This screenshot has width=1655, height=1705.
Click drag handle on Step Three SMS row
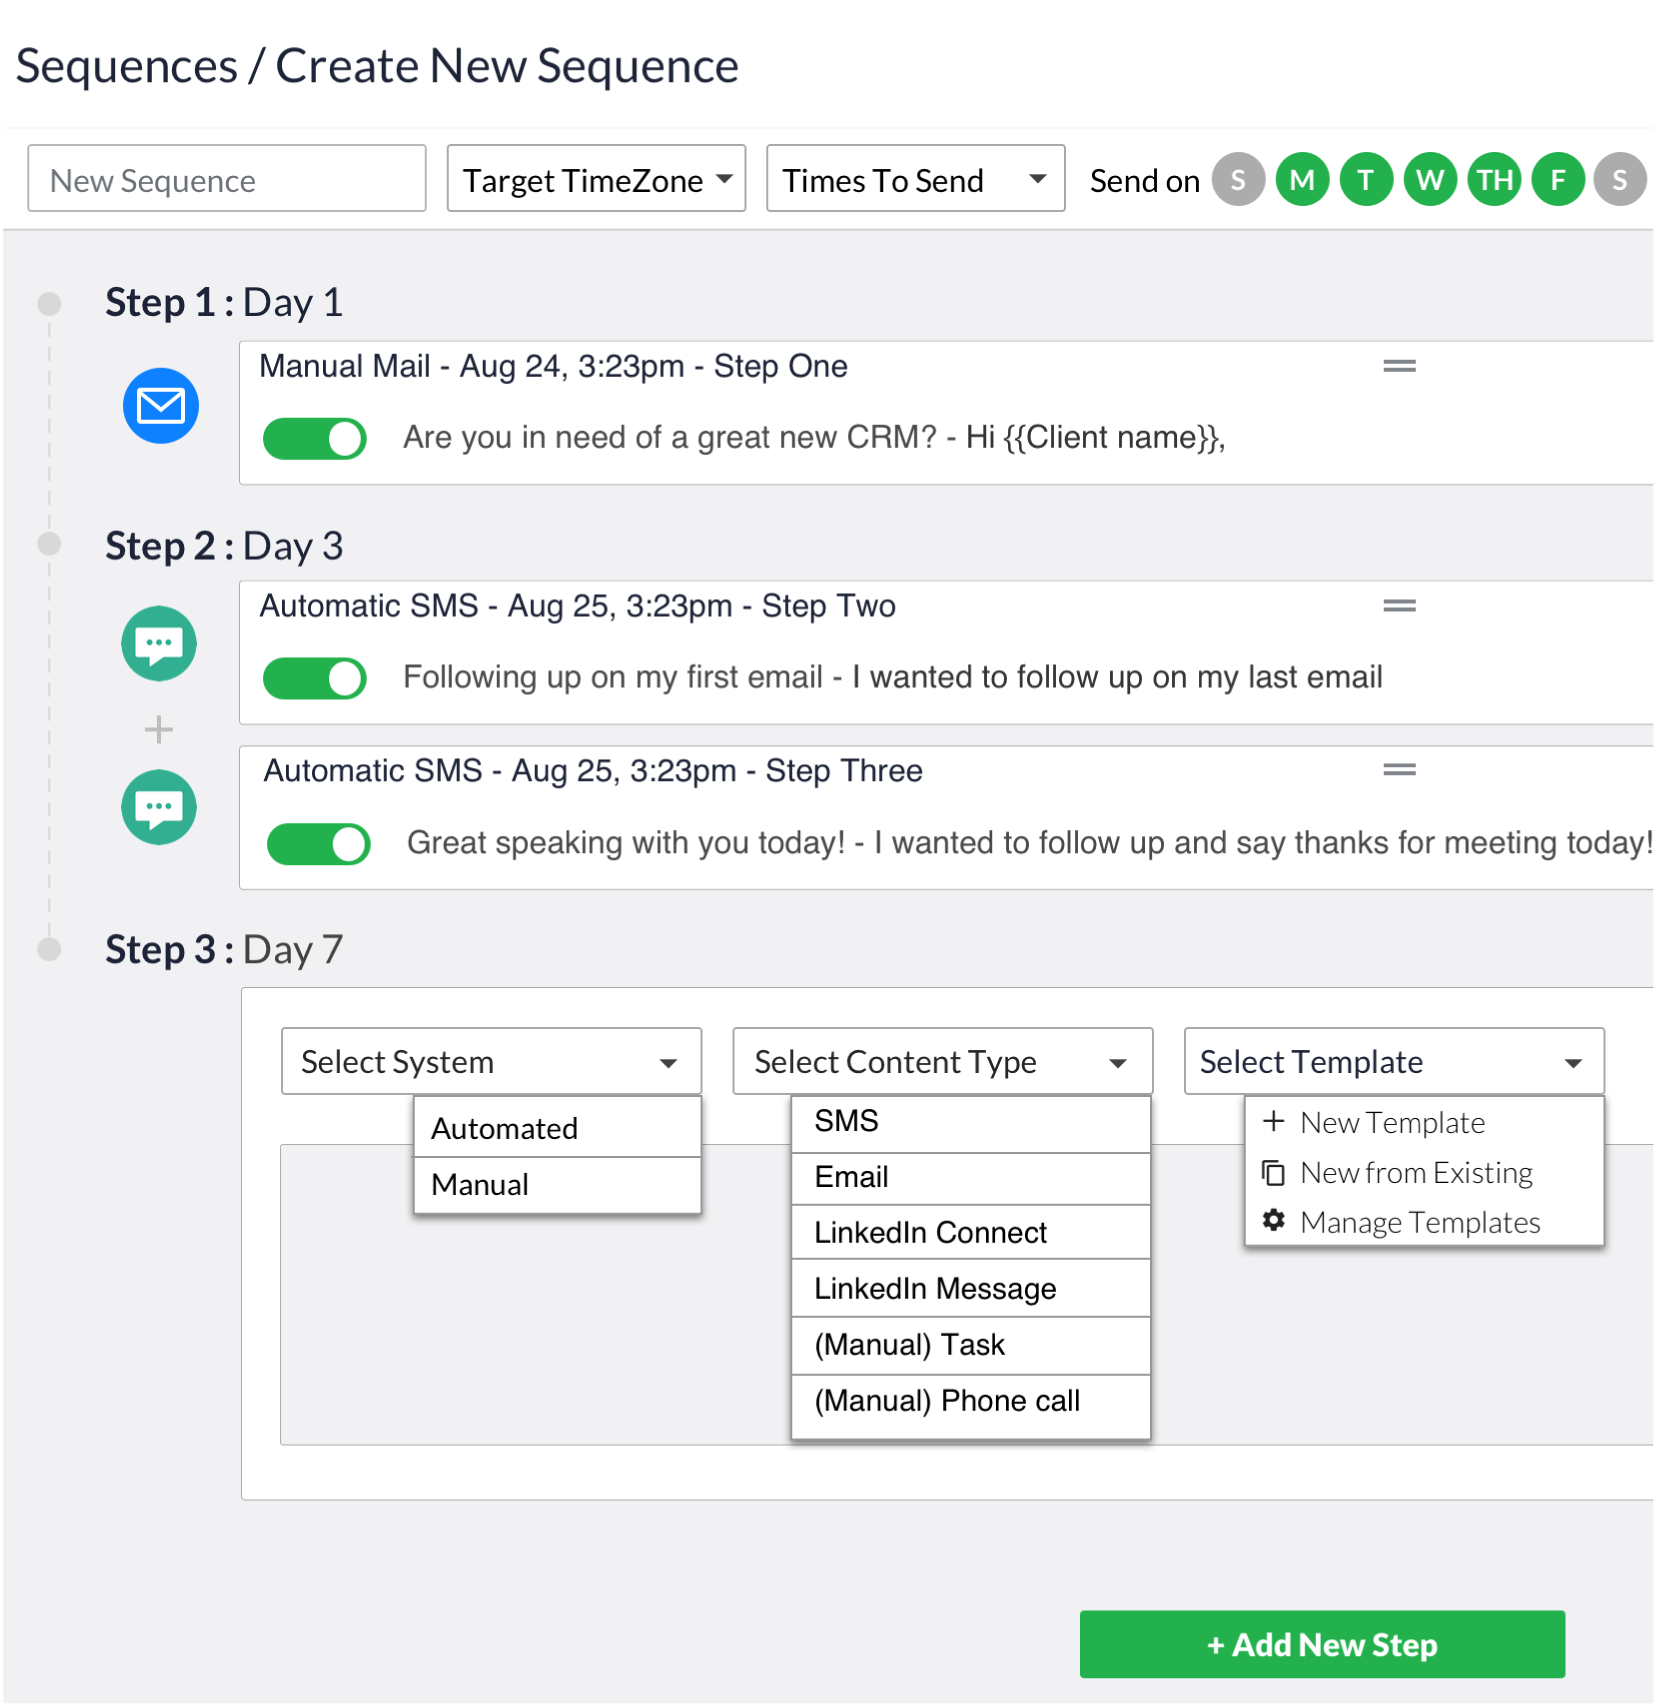click(1398, 770)
